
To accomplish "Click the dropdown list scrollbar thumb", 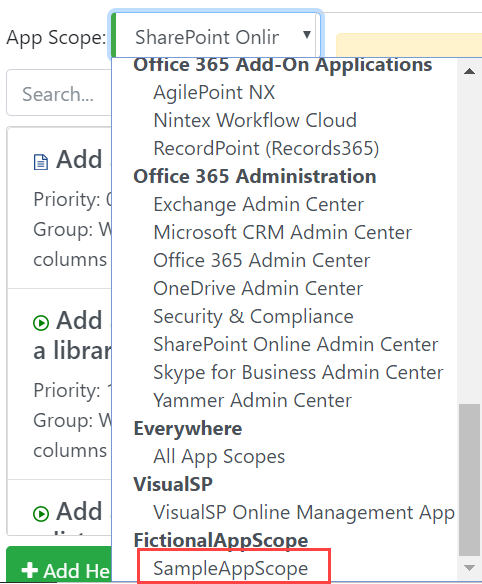I will (469, 480).
